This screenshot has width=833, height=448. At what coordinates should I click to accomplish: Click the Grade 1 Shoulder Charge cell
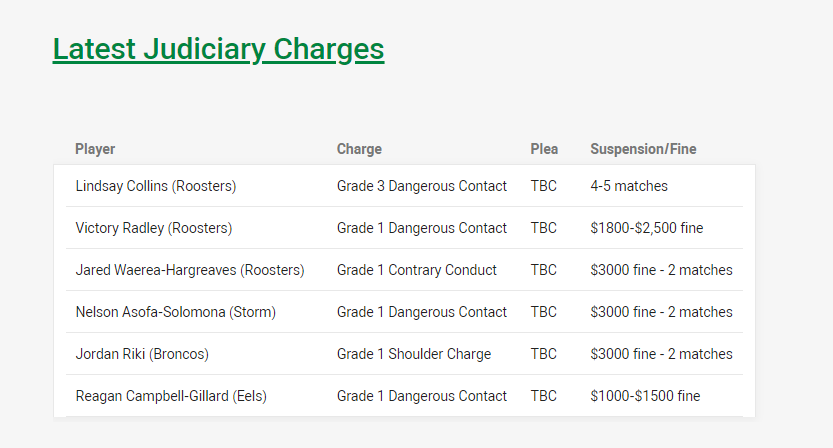click(414, 354)
